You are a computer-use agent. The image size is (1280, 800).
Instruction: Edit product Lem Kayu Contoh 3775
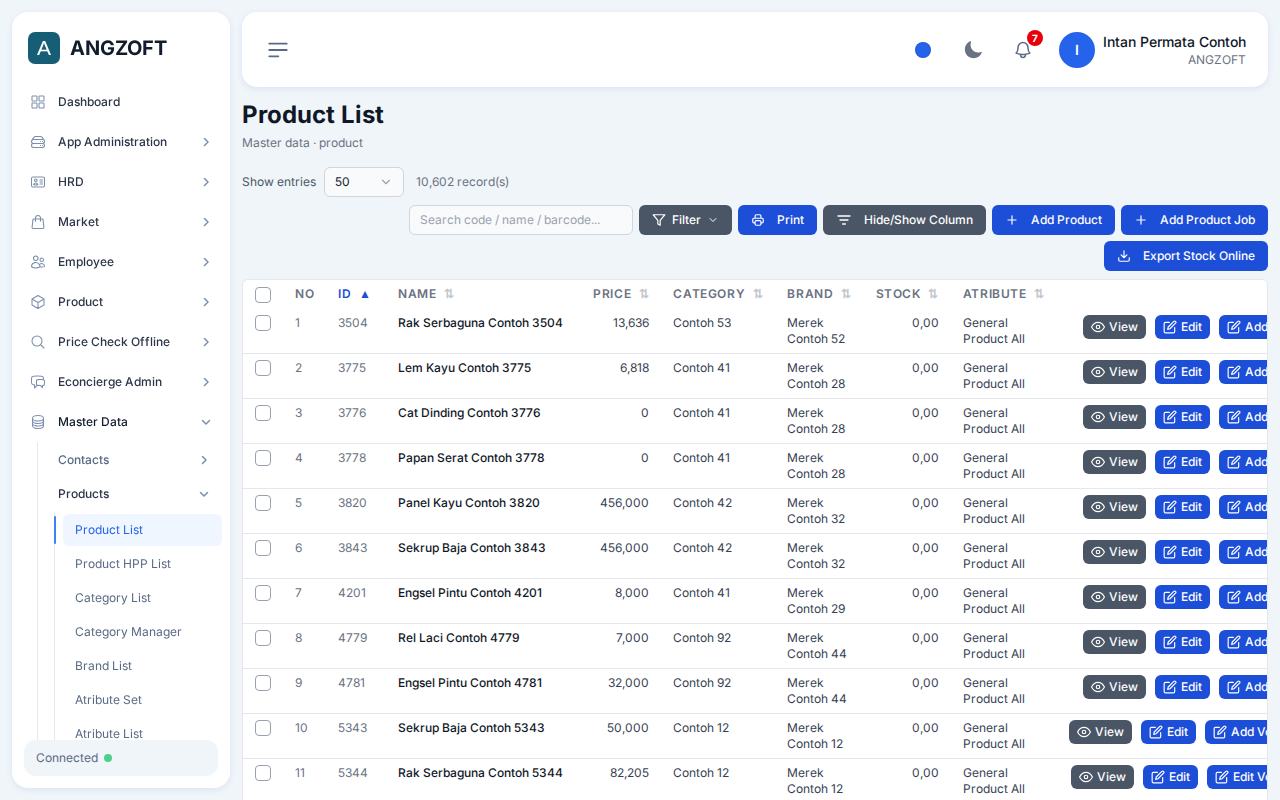[x=1182, y=372]
